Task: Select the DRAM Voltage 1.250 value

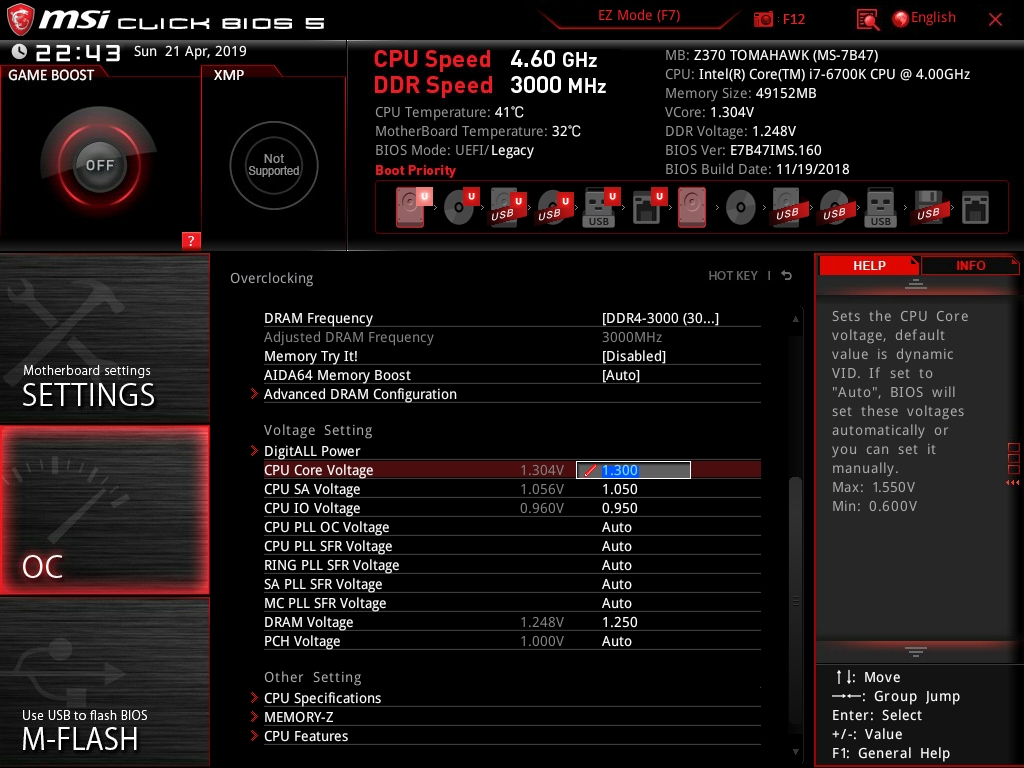Action: [x=619, y=622]
